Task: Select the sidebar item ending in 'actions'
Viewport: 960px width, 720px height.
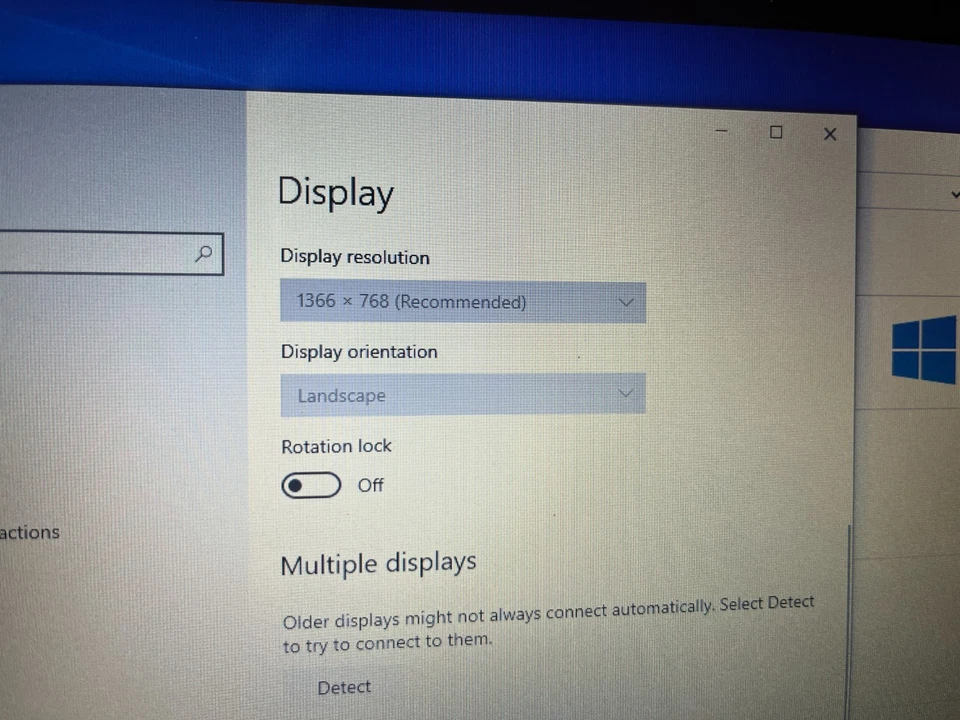Action: pyautogui.click(x=29, y=532)
